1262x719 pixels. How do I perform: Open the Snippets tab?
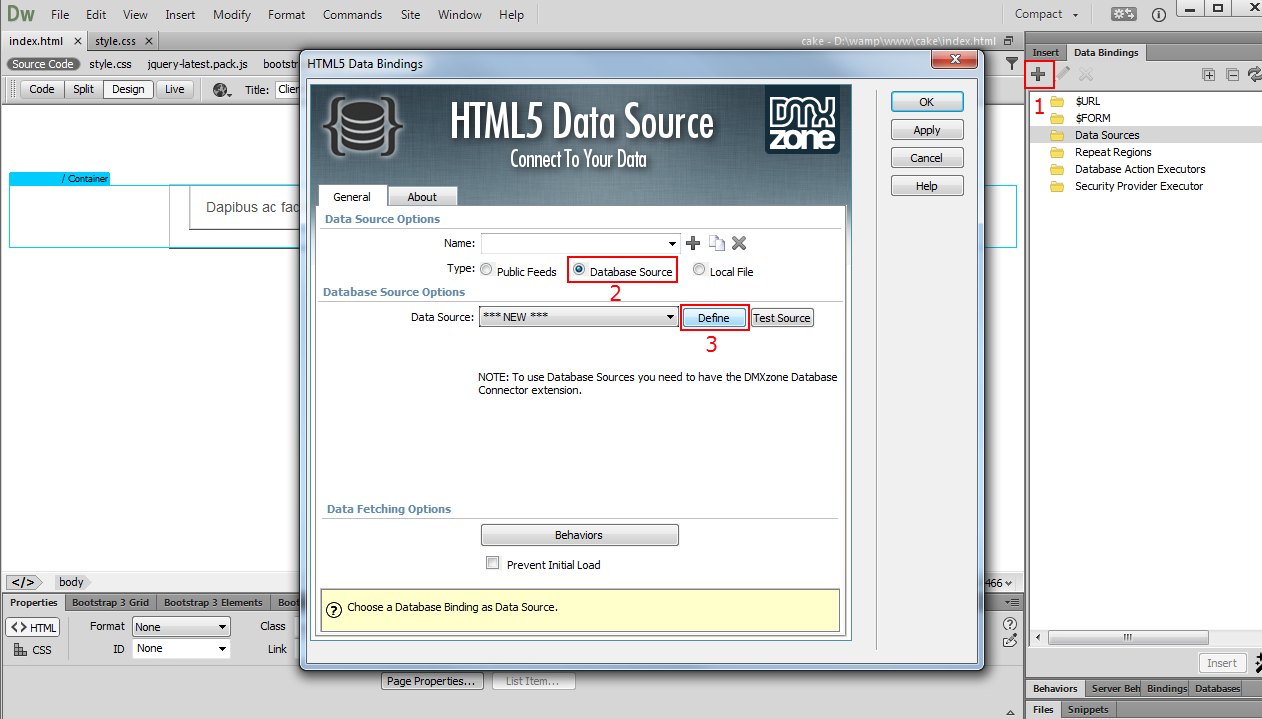pos(1088,709)
